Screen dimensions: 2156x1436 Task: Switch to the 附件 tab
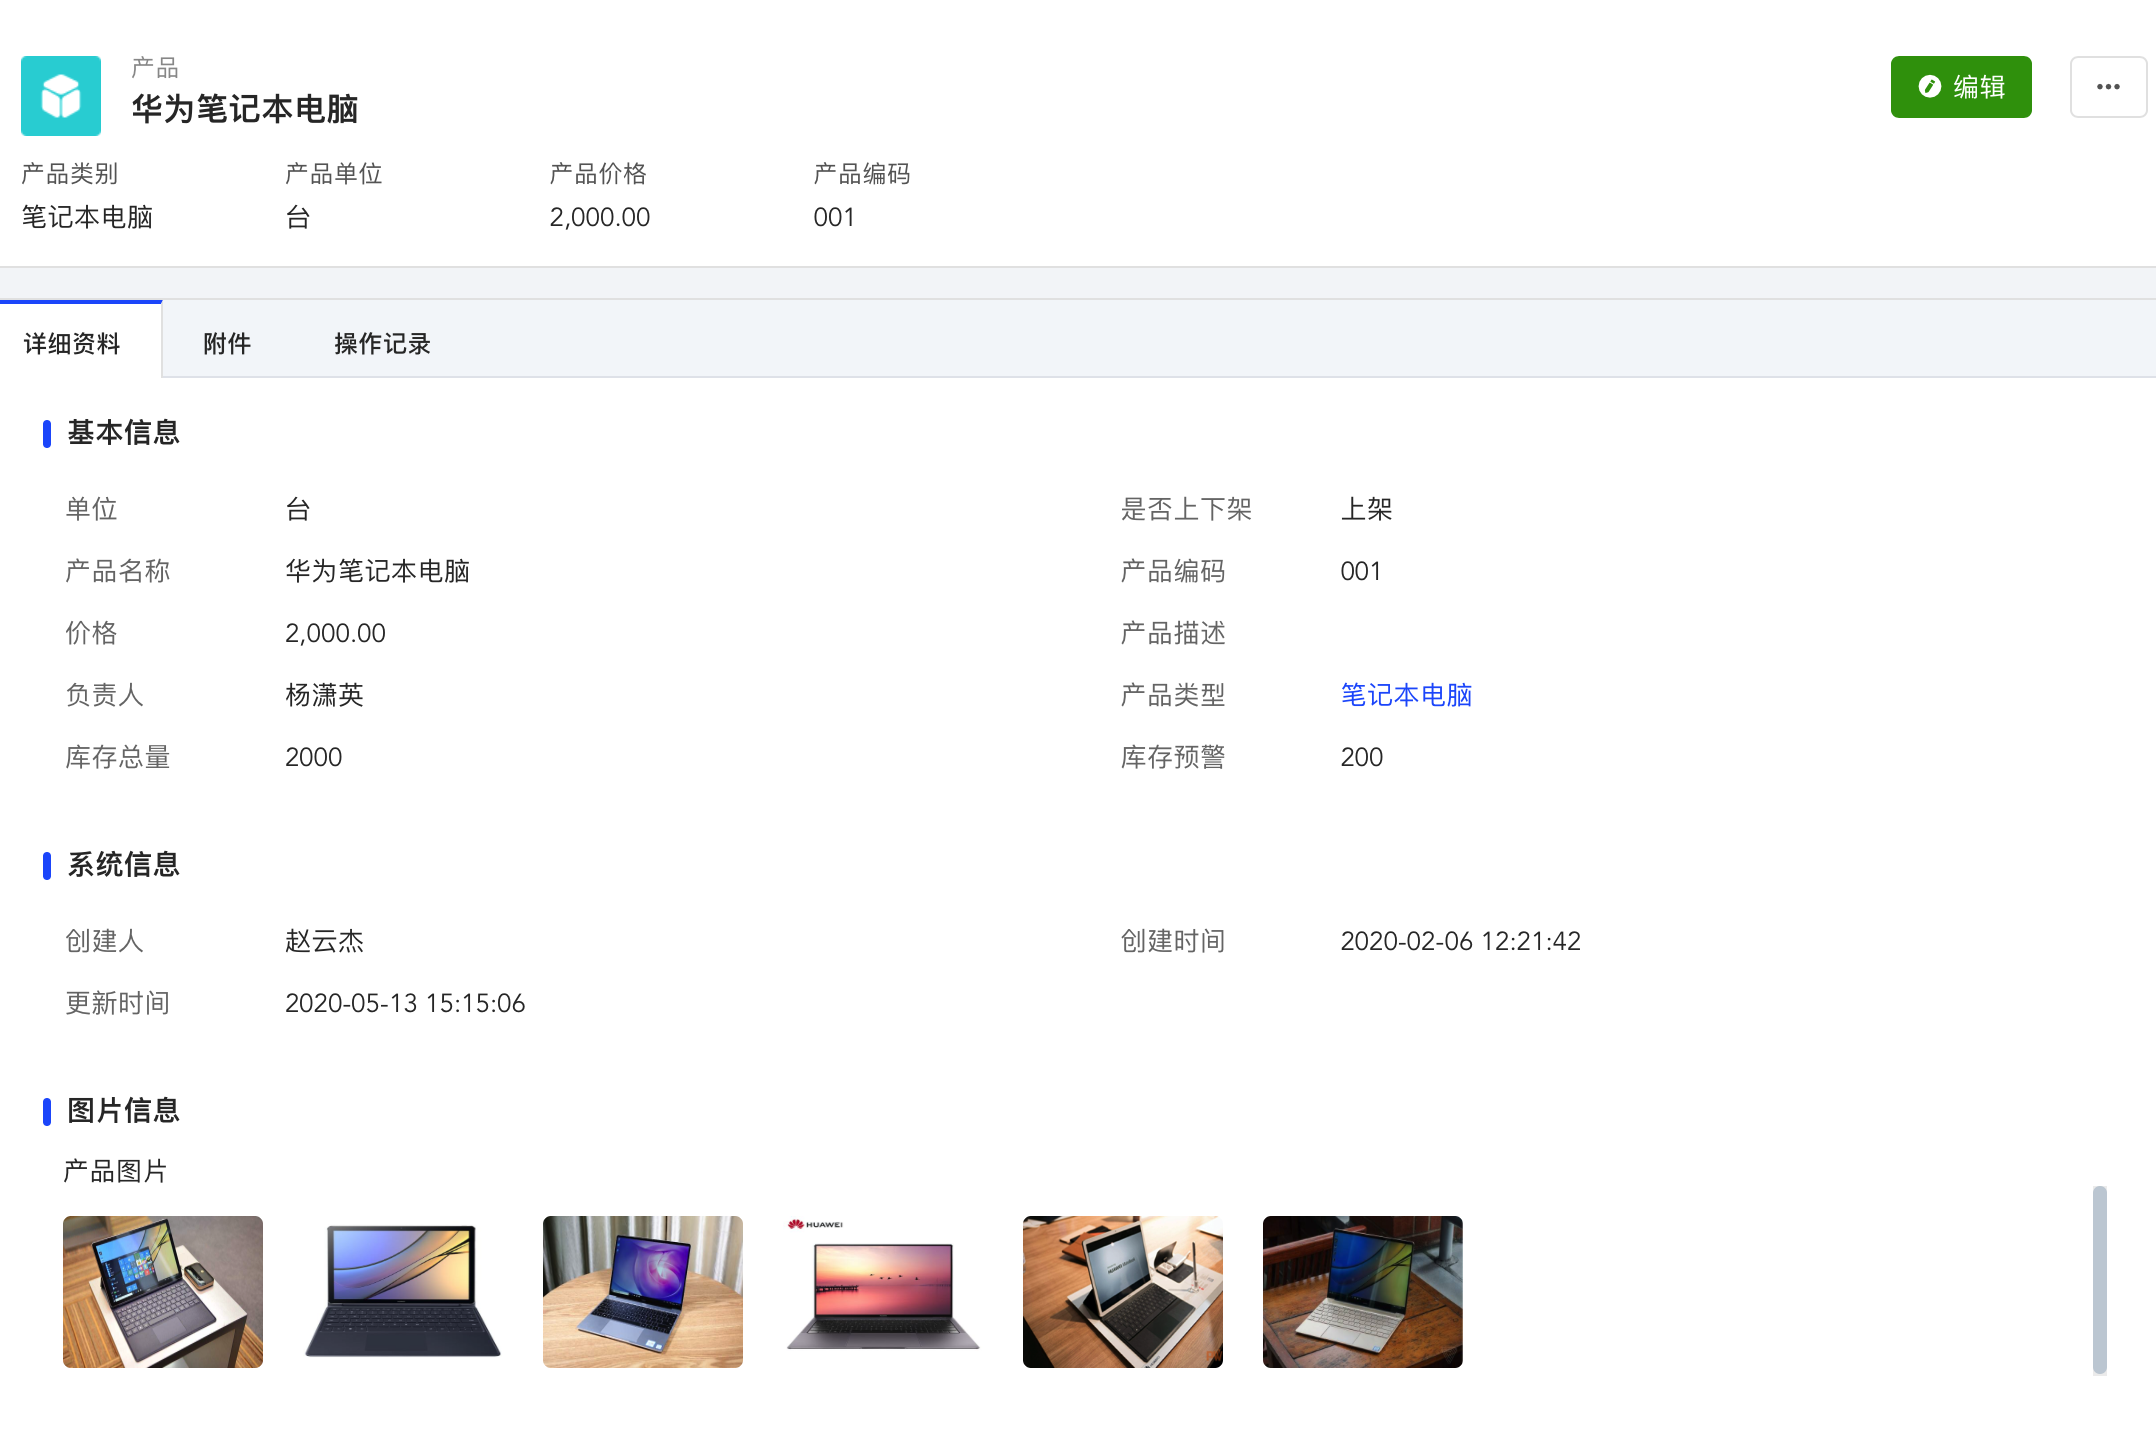click(227, 343)
